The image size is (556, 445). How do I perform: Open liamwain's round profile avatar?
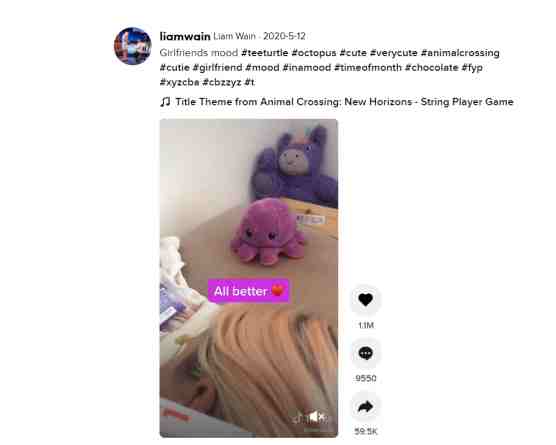click(x=133, y=46)
